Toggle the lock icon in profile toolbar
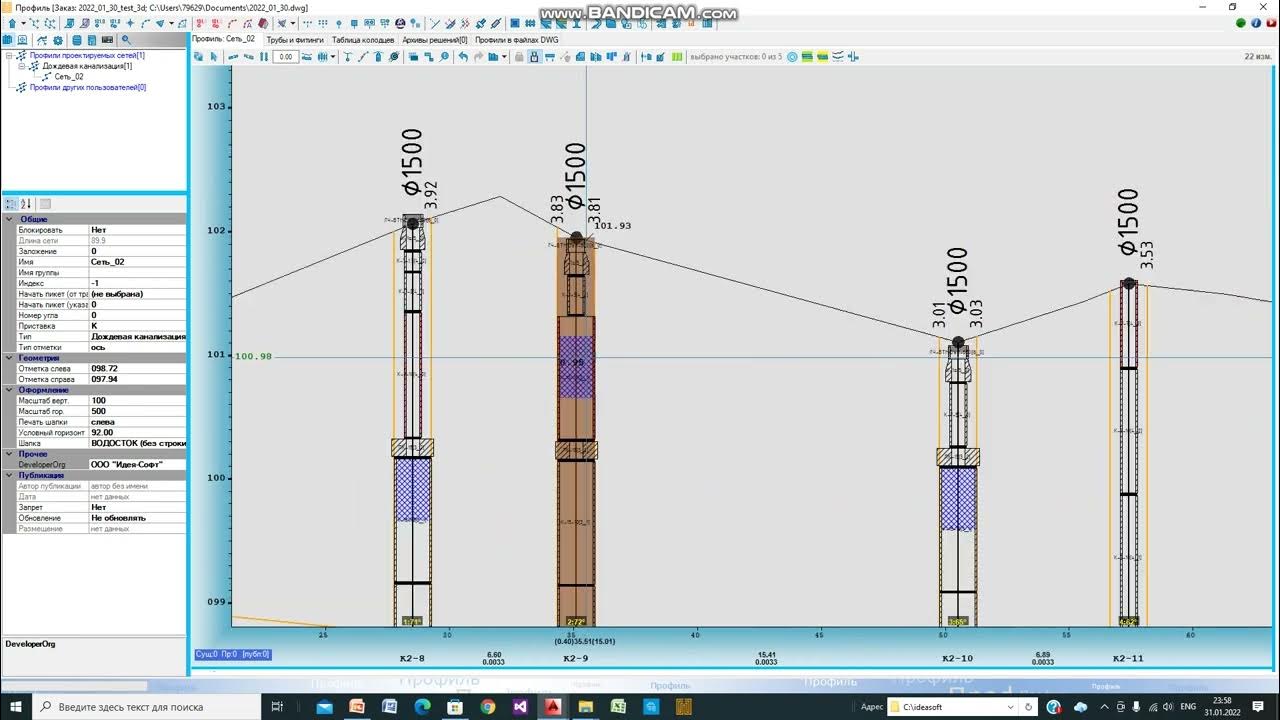Image resolution: width=1280 pixels, height=720 pixels. (x=535, y=57)
